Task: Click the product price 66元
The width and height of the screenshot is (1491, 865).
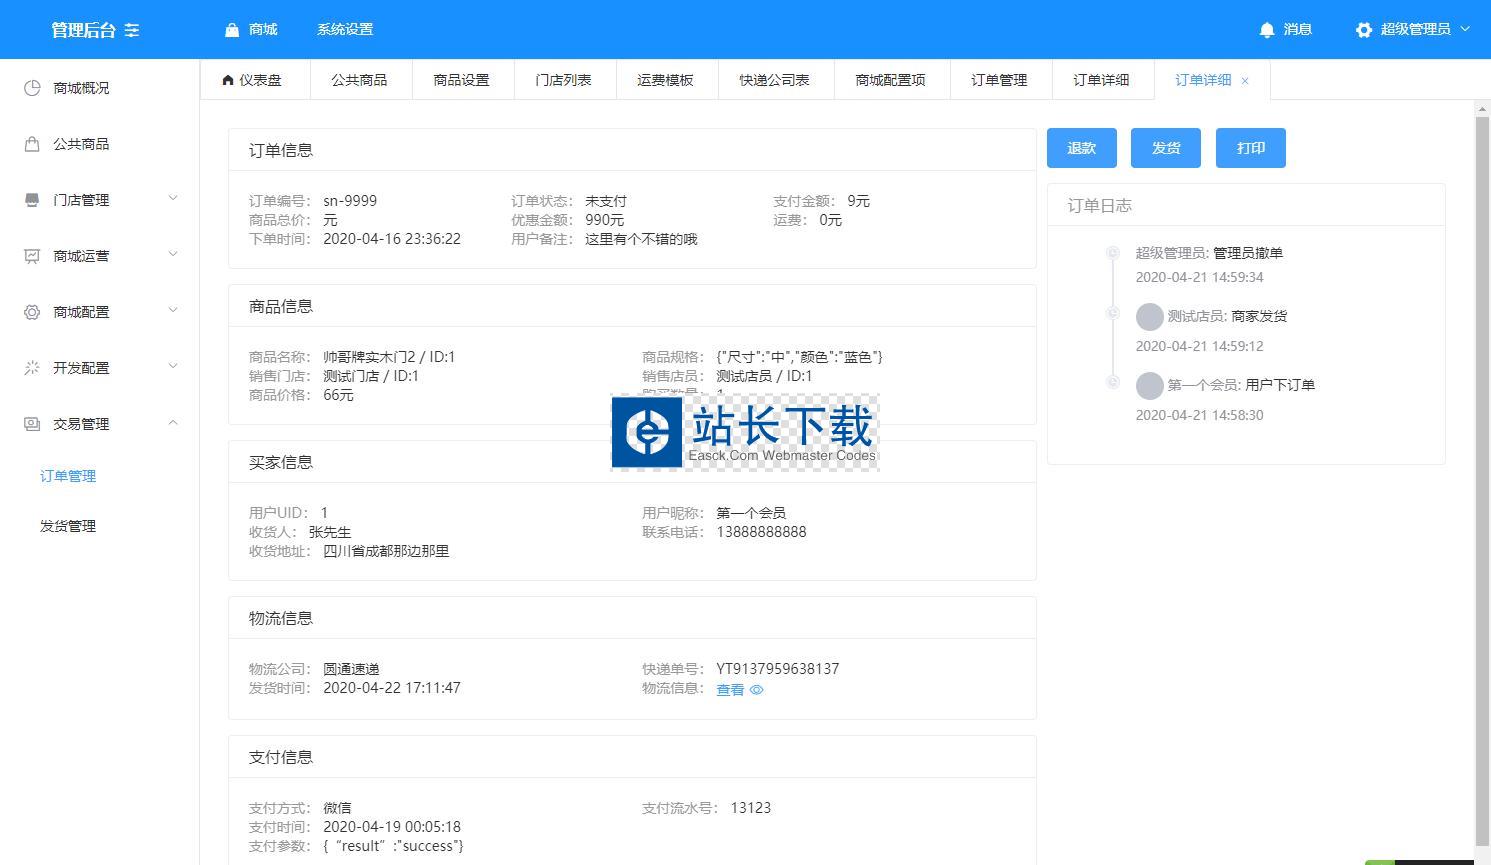Action: tap(338, 395)
